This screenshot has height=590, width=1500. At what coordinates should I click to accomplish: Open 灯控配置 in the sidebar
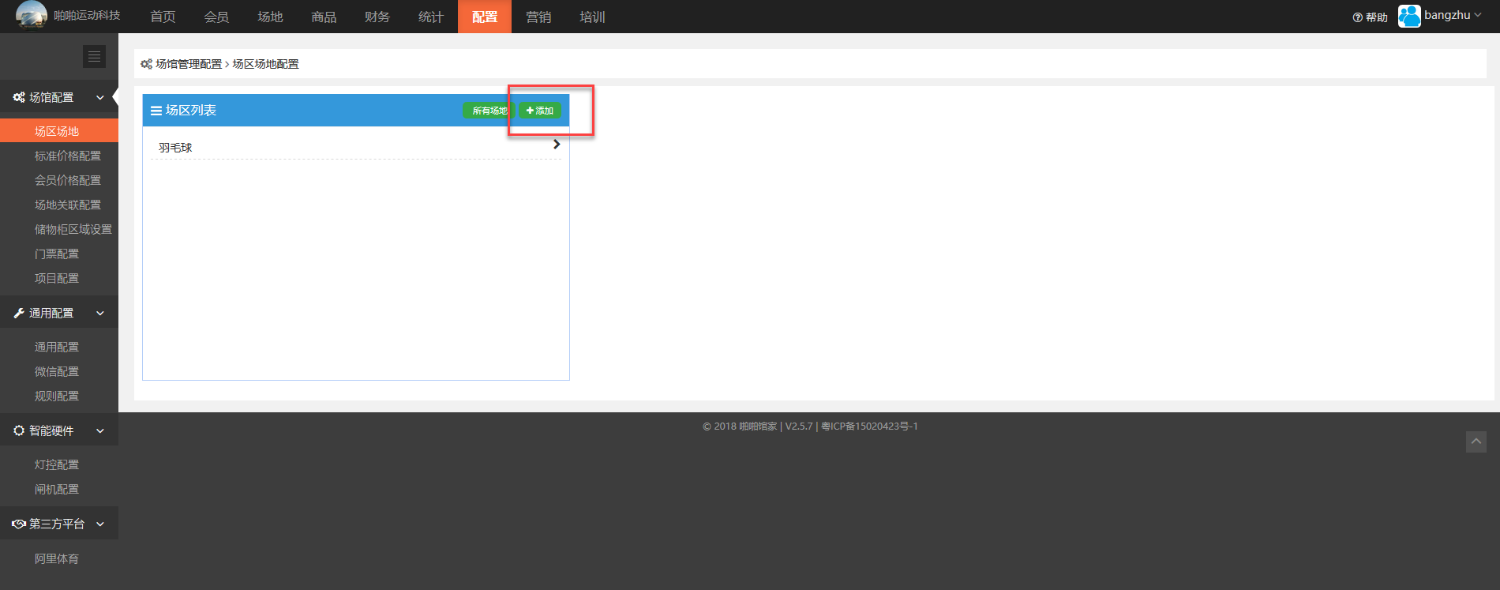[59, 465]
